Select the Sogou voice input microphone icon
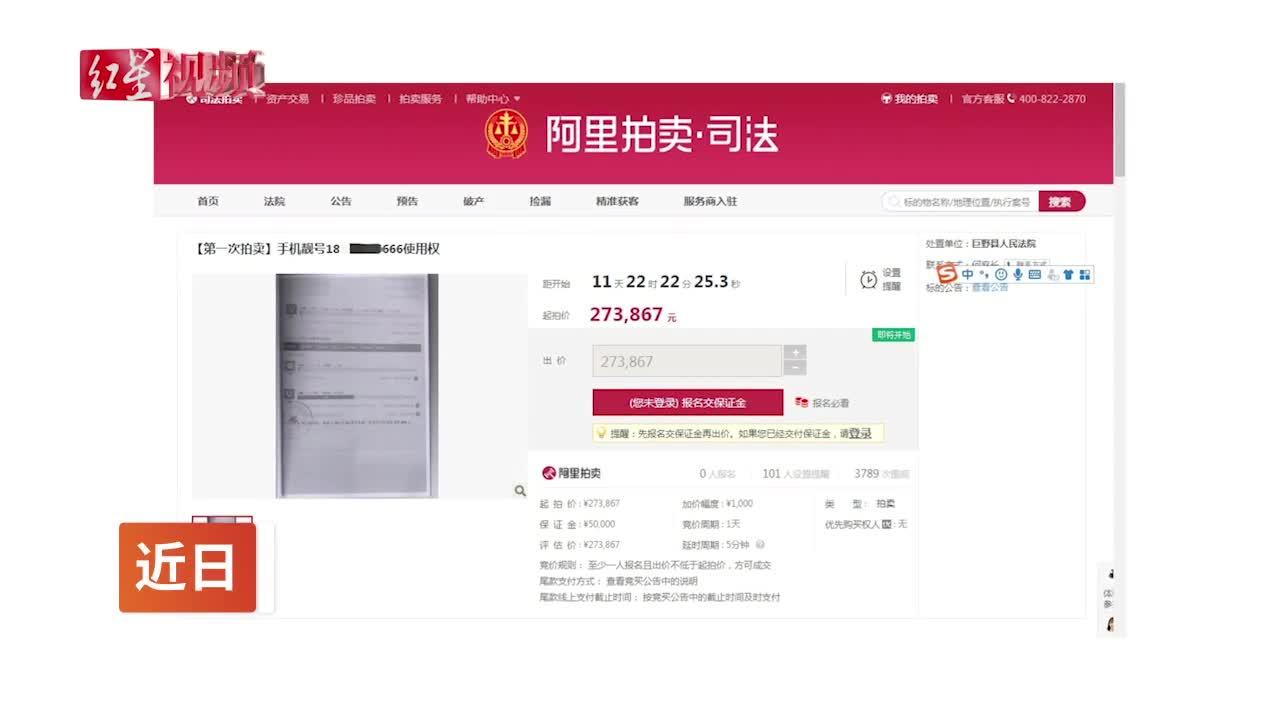Screen dimensions: 1280x720 click(x=1018, y=273)
